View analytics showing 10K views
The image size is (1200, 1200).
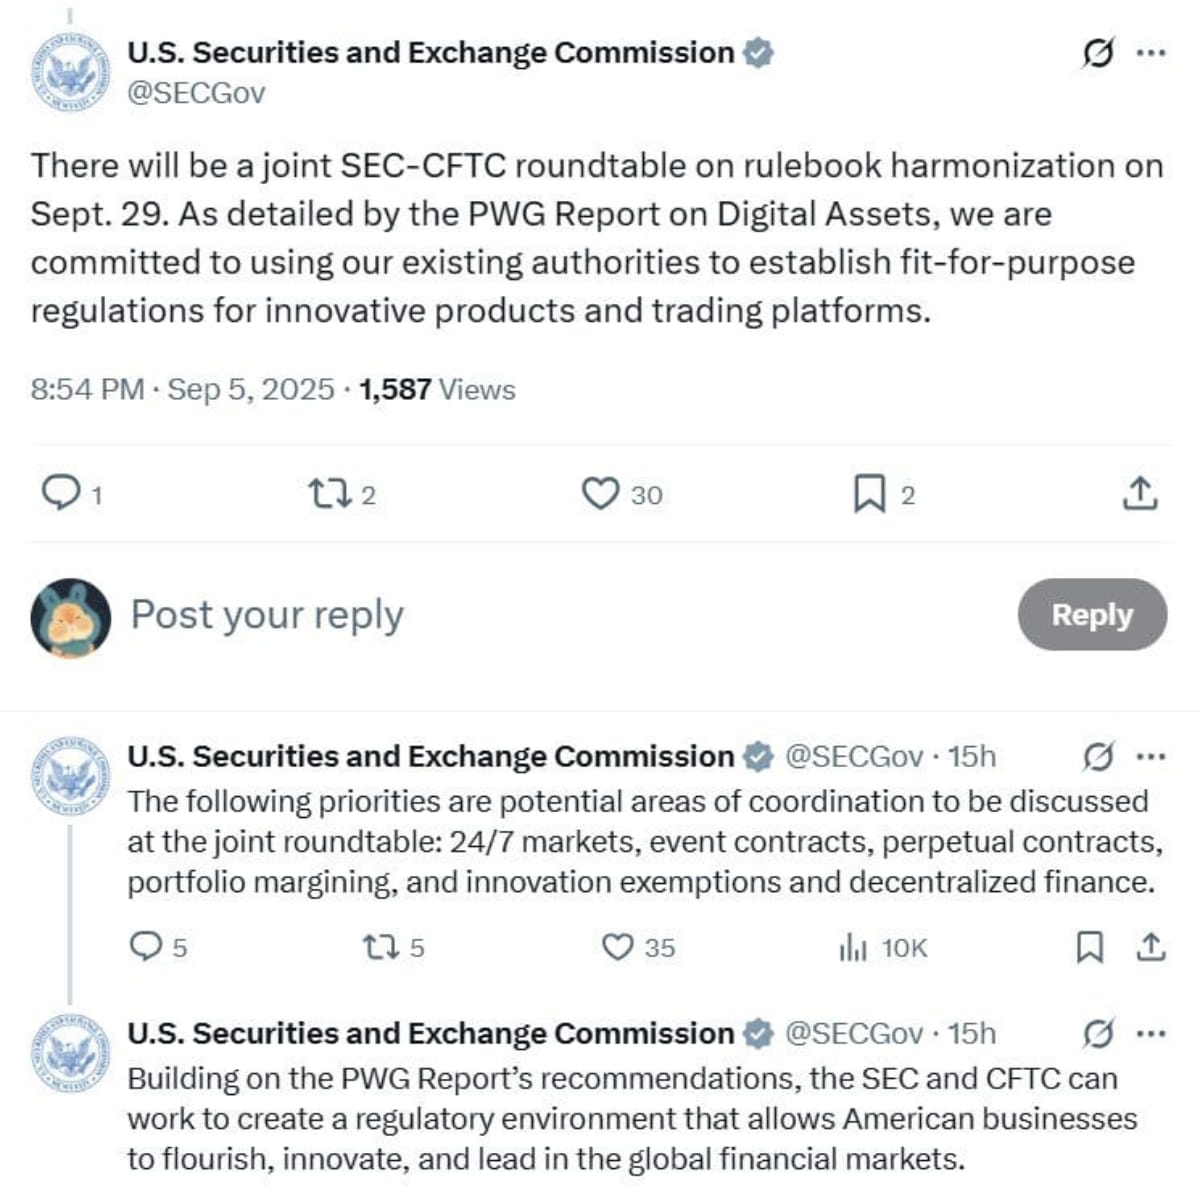coord(853,947)
